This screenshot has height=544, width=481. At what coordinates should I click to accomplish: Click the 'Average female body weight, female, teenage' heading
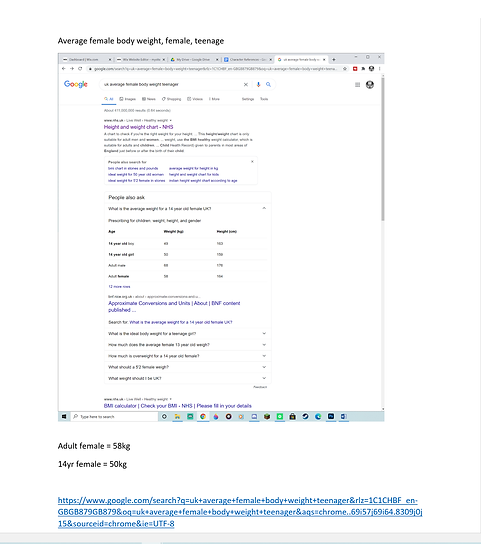141,41
